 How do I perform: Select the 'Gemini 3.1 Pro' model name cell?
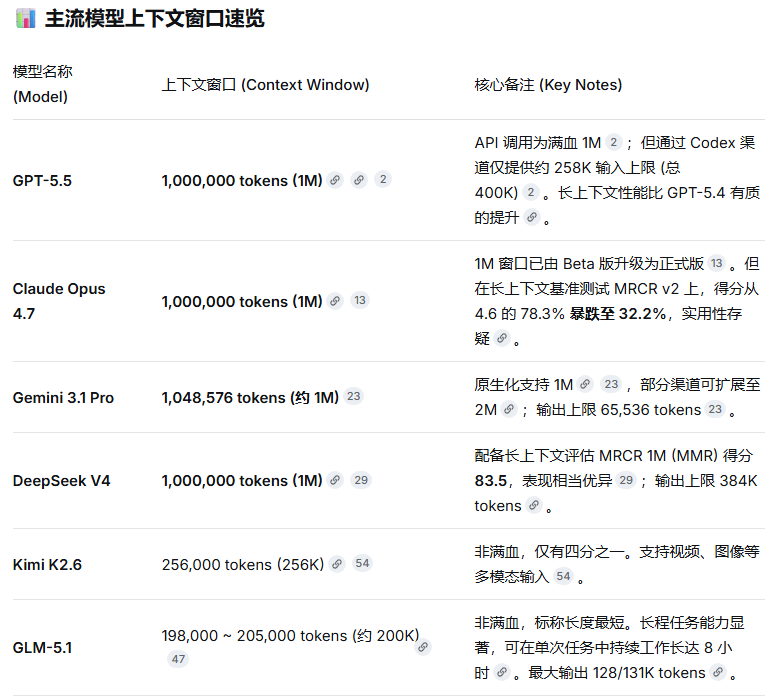point(63,397)
